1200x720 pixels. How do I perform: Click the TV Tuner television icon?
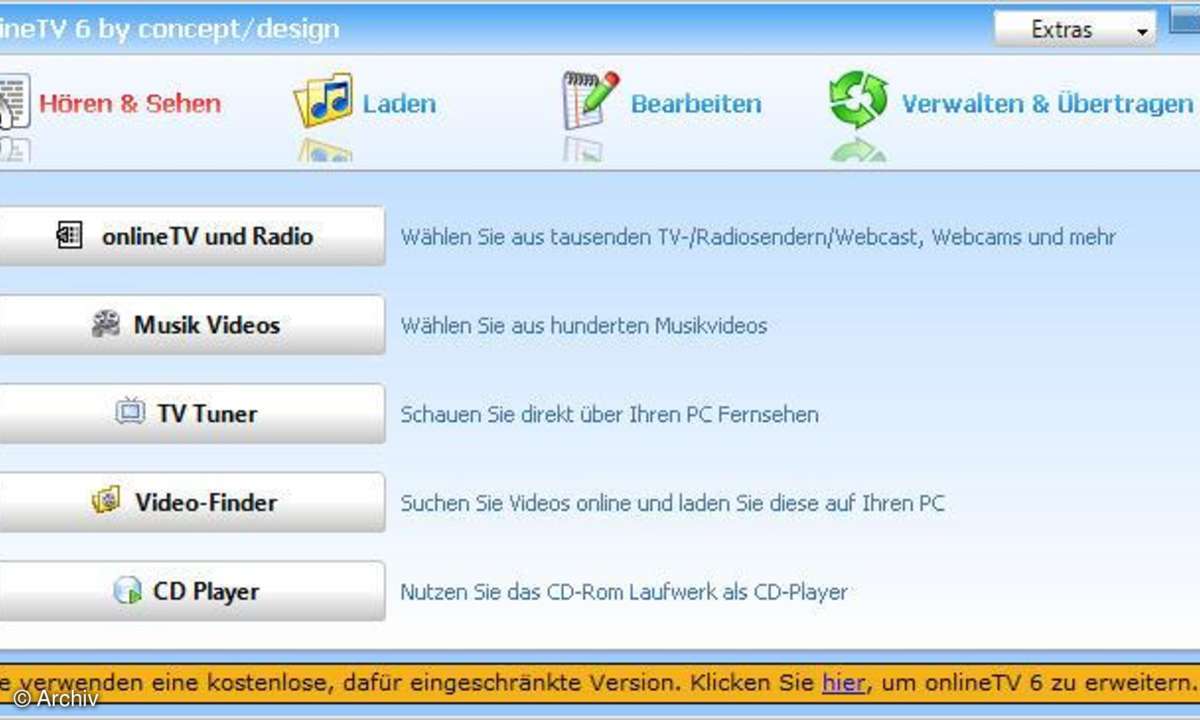(x=130, y=412)
